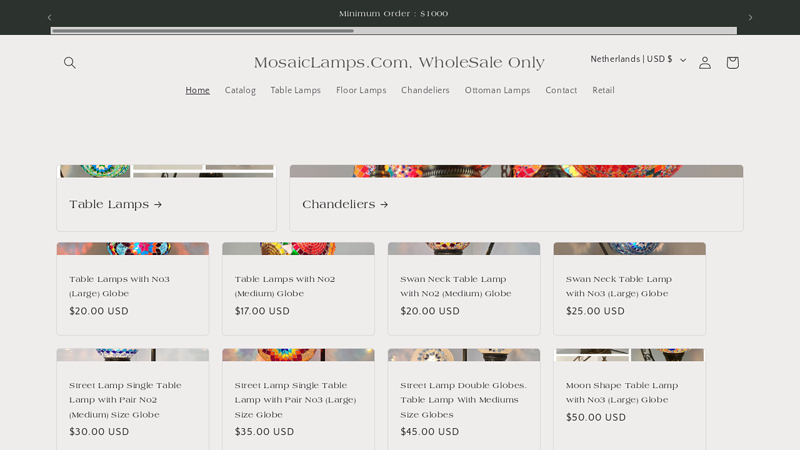Screen dimensions: 800x450
Task: Click the Table Lamps with No3 Globe image
Action: (133, 248)
